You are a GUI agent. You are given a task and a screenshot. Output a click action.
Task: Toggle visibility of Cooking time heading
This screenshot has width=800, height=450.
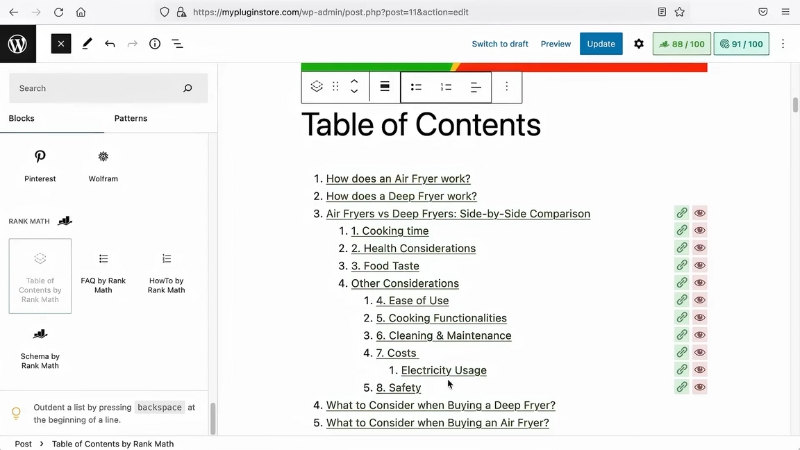[699, 231]
